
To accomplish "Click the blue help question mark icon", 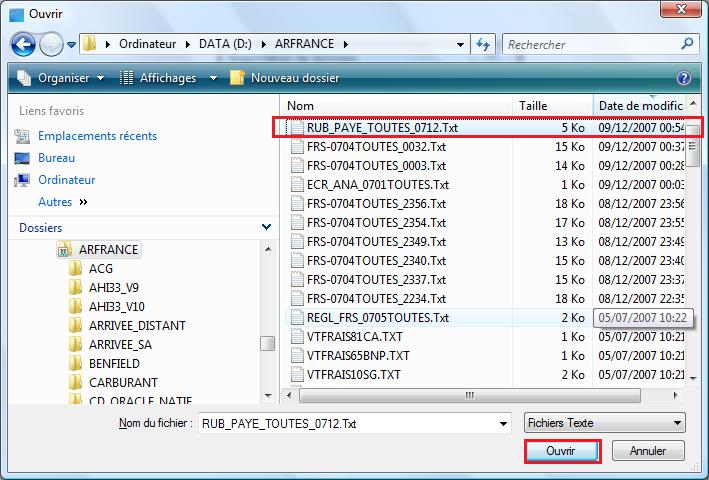I will (684, 78).
